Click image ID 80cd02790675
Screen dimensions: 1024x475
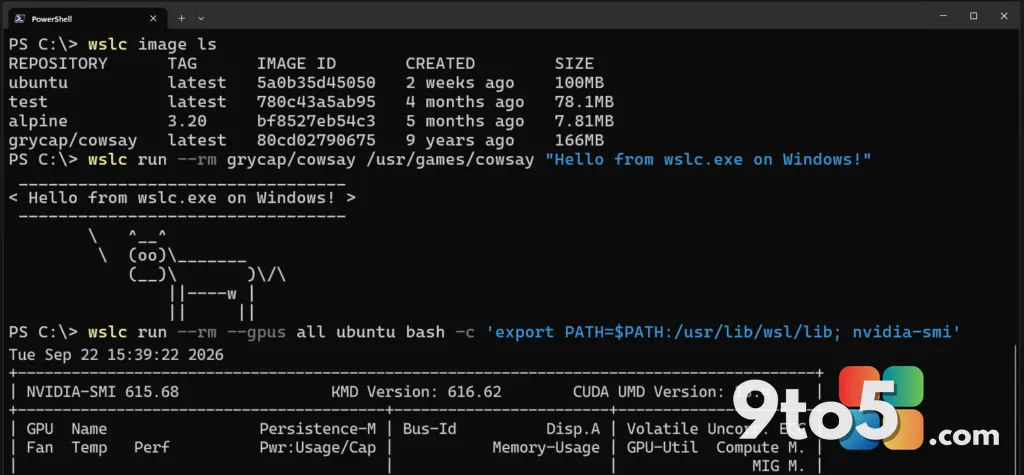coord(316,140)
